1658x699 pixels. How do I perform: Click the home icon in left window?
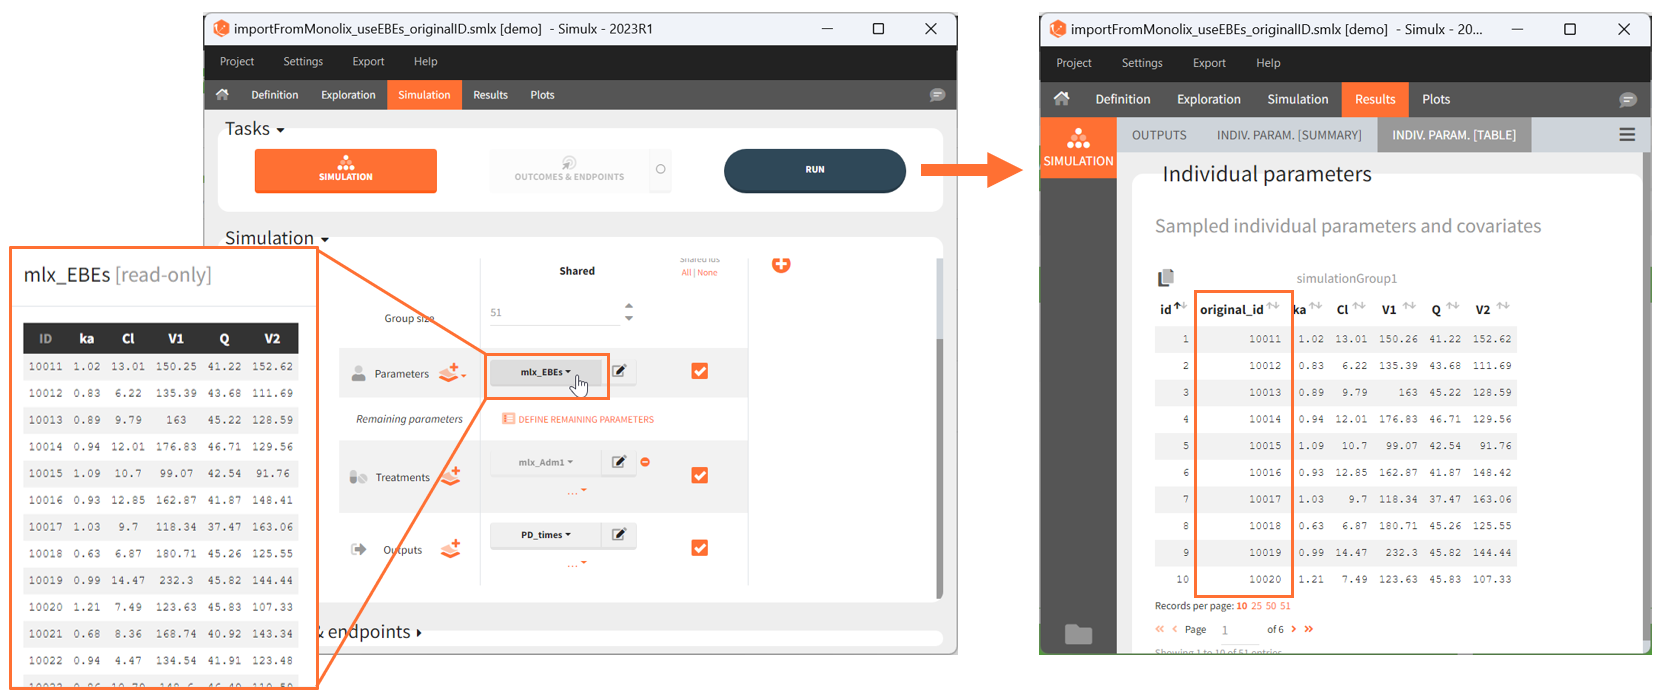pyautogui.click(x=222, y=95)
